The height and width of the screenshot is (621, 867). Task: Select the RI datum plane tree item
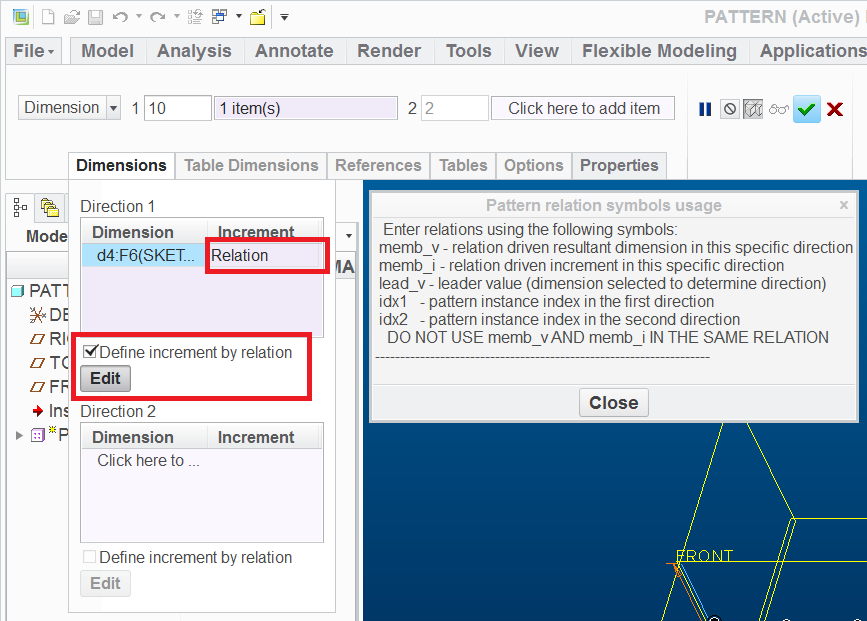[49, 339]
